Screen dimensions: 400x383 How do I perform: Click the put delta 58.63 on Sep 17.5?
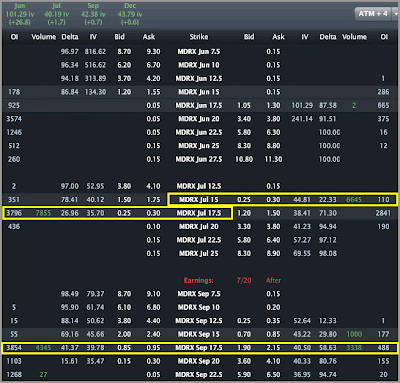pos(328,348)
